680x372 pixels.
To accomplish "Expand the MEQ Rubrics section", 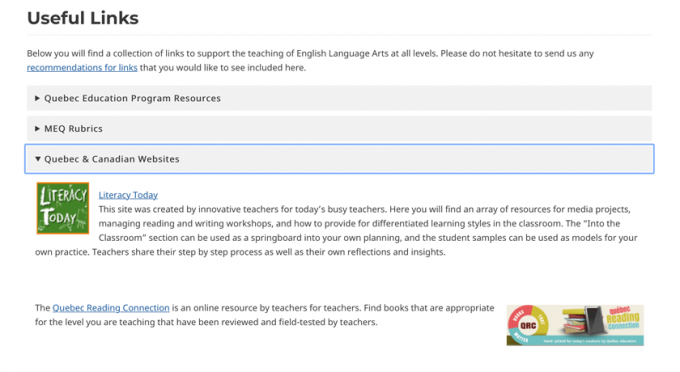I will (x=339, y=128).
